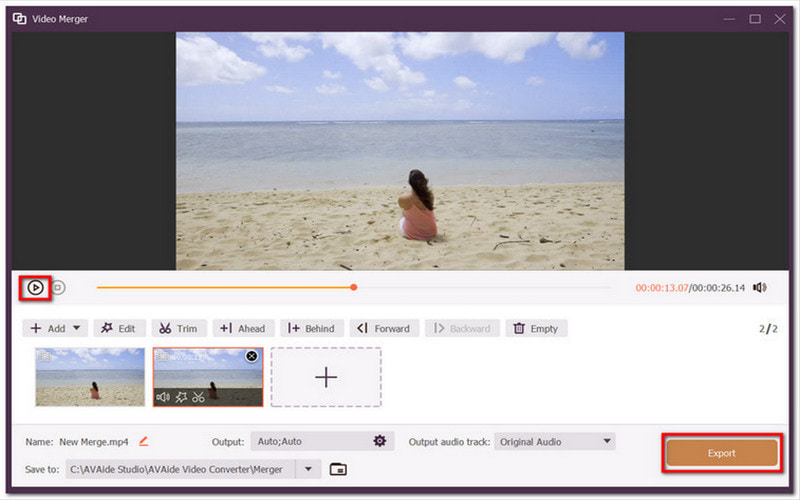Rename the file using the pencil icon
This screenshot has height=500, width=800.
pyautogui.click(x=144, y=441)
